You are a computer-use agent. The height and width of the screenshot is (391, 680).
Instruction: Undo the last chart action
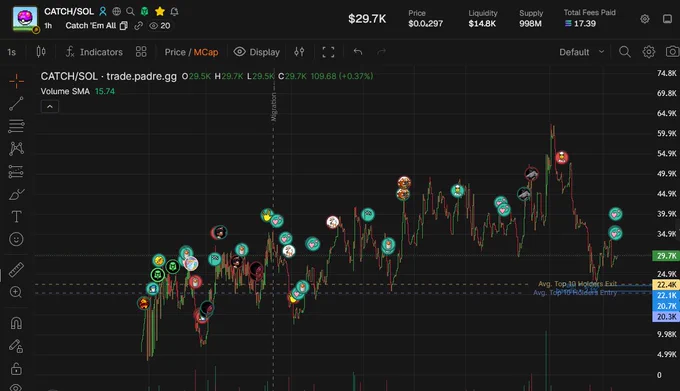[357, 52]
